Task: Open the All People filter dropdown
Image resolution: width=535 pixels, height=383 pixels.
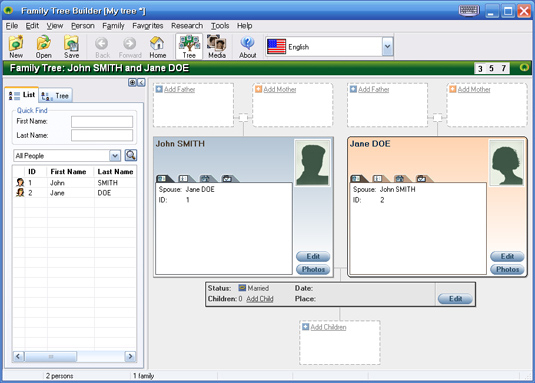Action: 115,156
